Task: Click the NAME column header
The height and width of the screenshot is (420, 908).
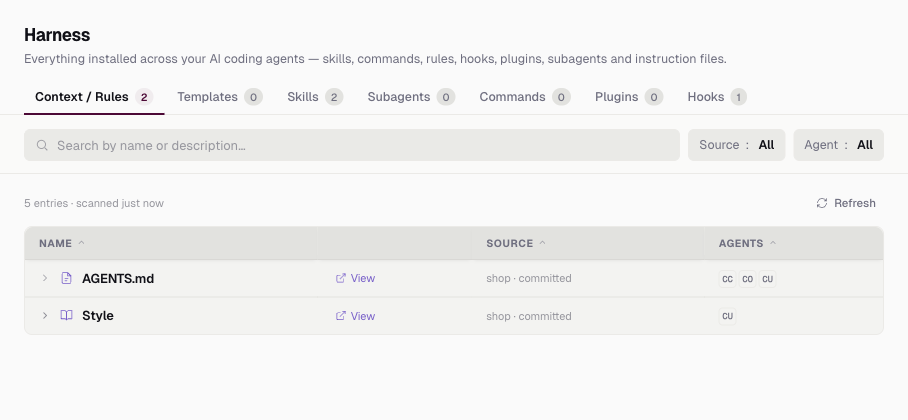Action: point(56,243)
